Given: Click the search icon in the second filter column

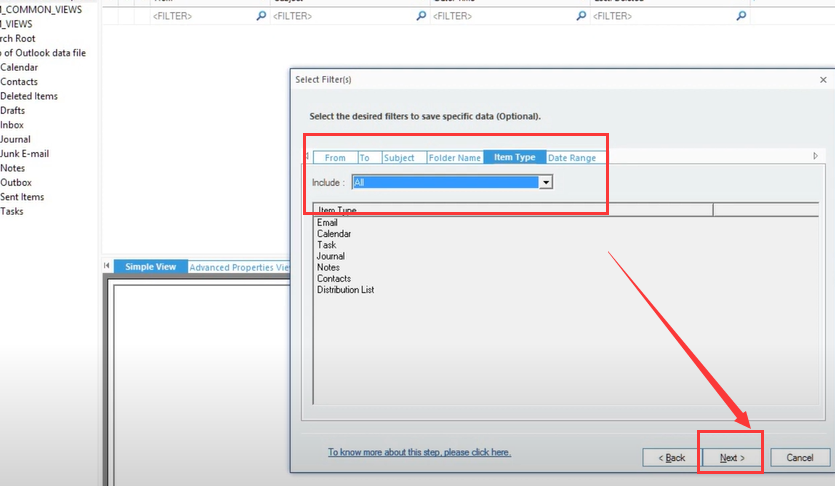Looking at the screenshot, I should [x=421, y=16].
